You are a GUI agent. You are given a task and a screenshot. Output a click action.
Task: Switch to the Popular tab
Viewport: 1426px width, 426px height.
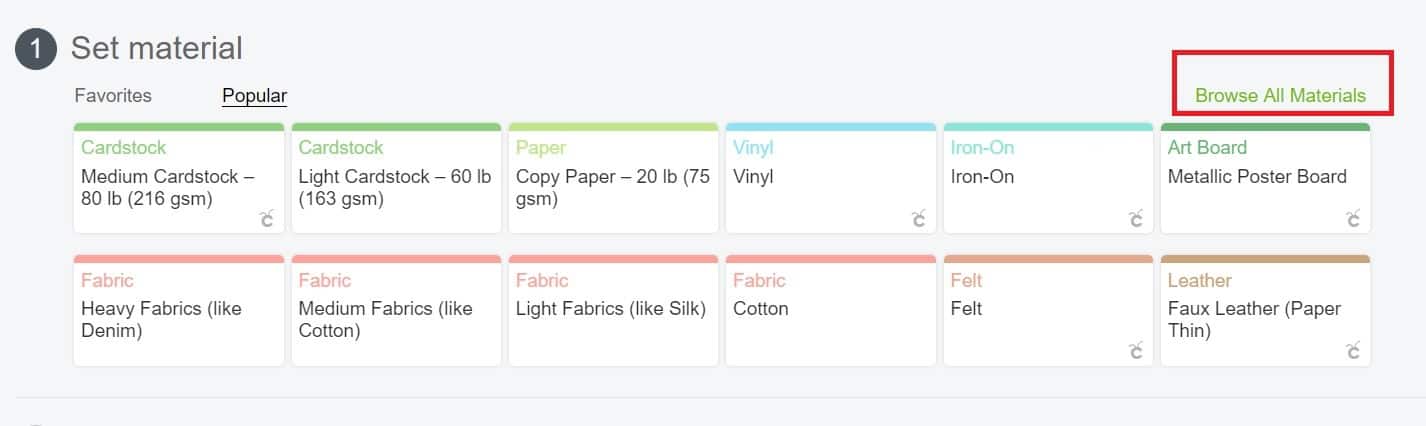[x=254, y=96]
